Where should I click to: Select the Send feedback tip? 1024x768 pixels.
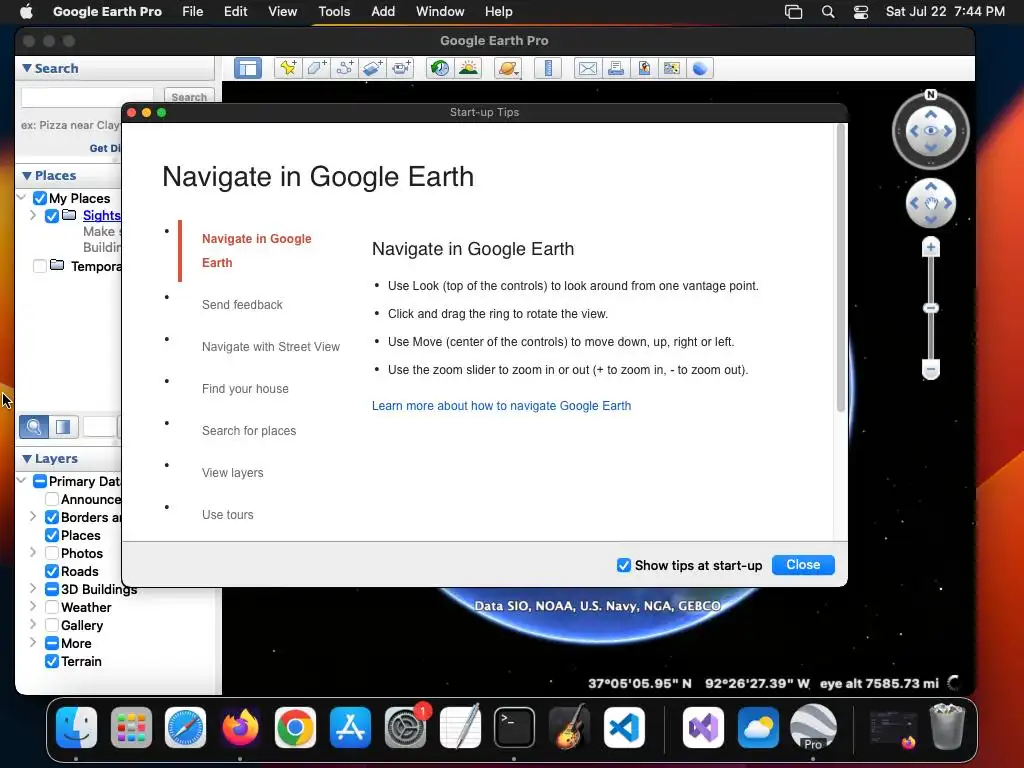point(242,305)
